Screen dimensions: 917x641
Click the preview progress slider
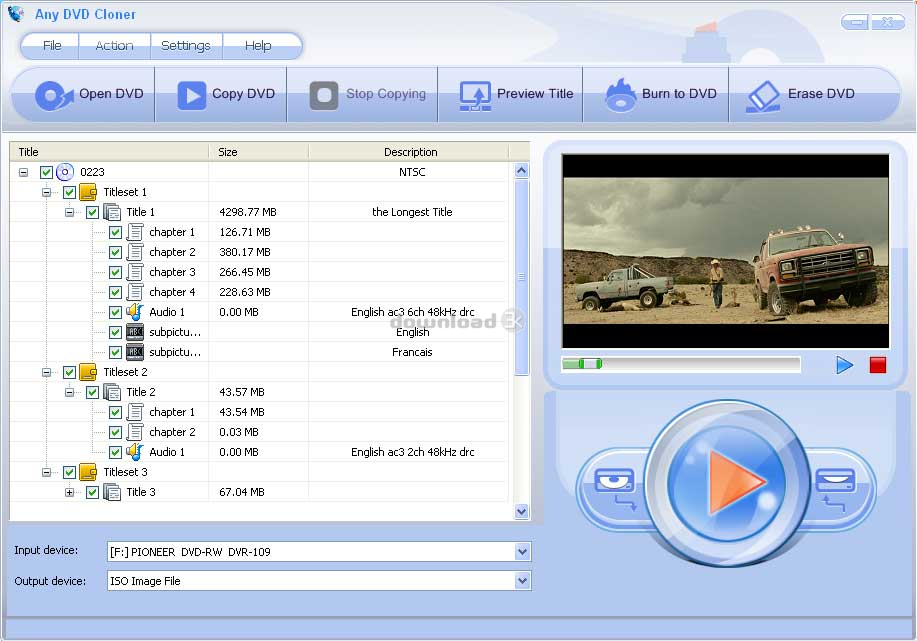click(x=680, y=364)
